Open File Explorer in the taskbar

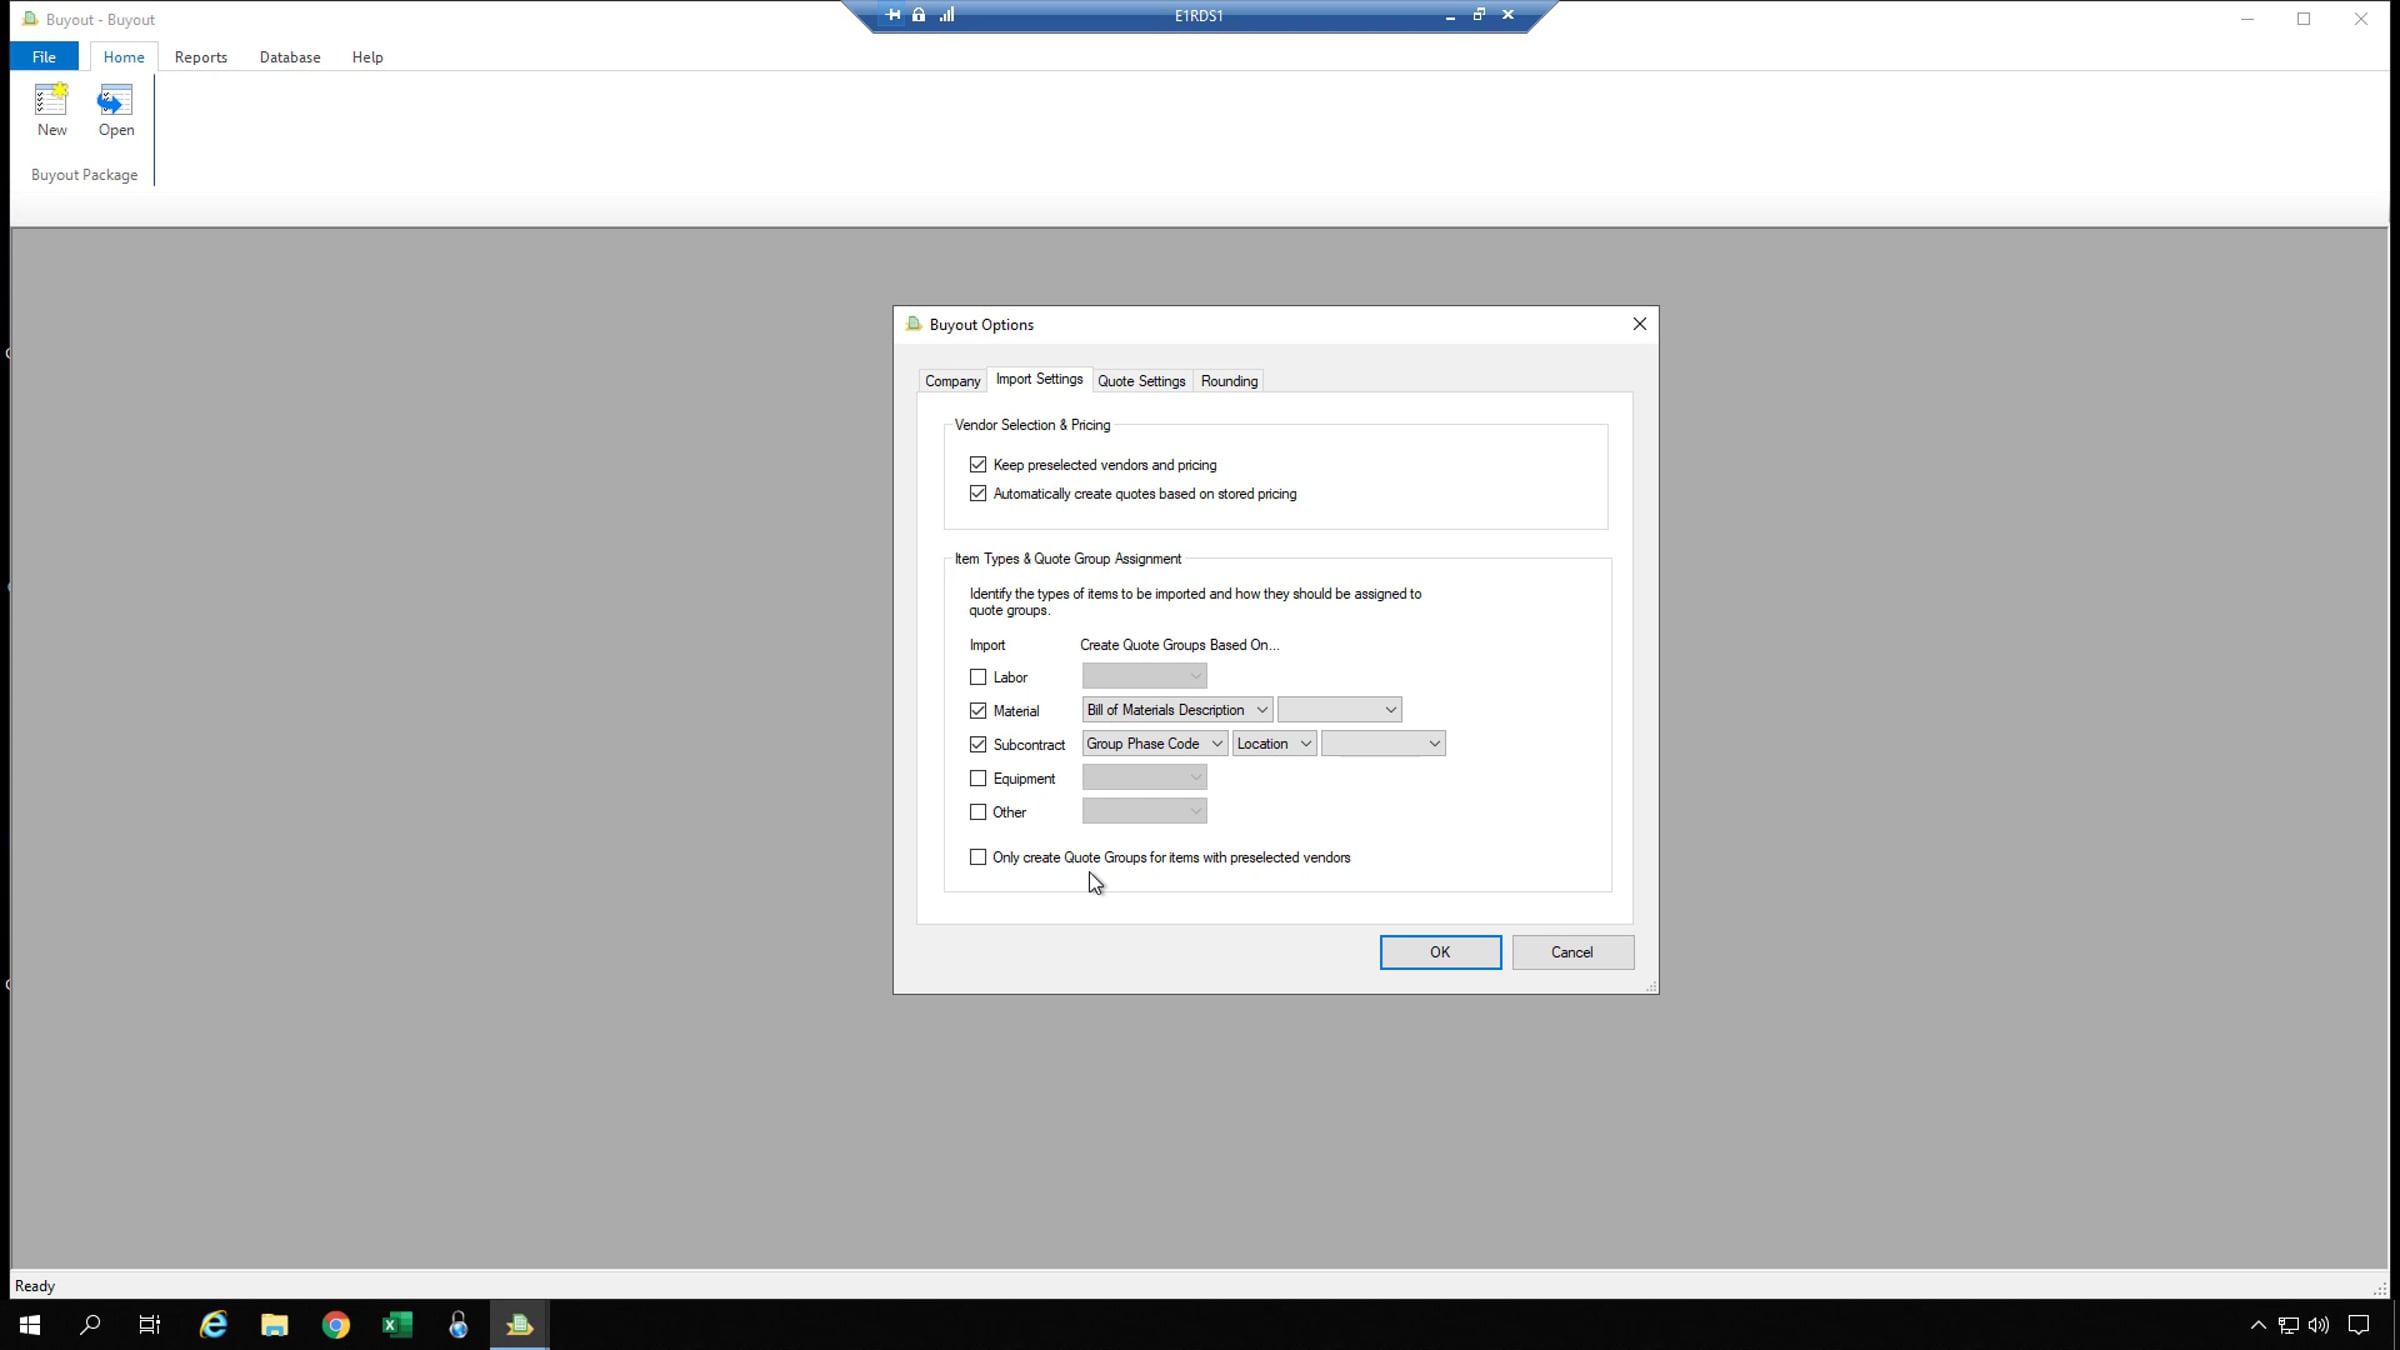[274, 1325]
